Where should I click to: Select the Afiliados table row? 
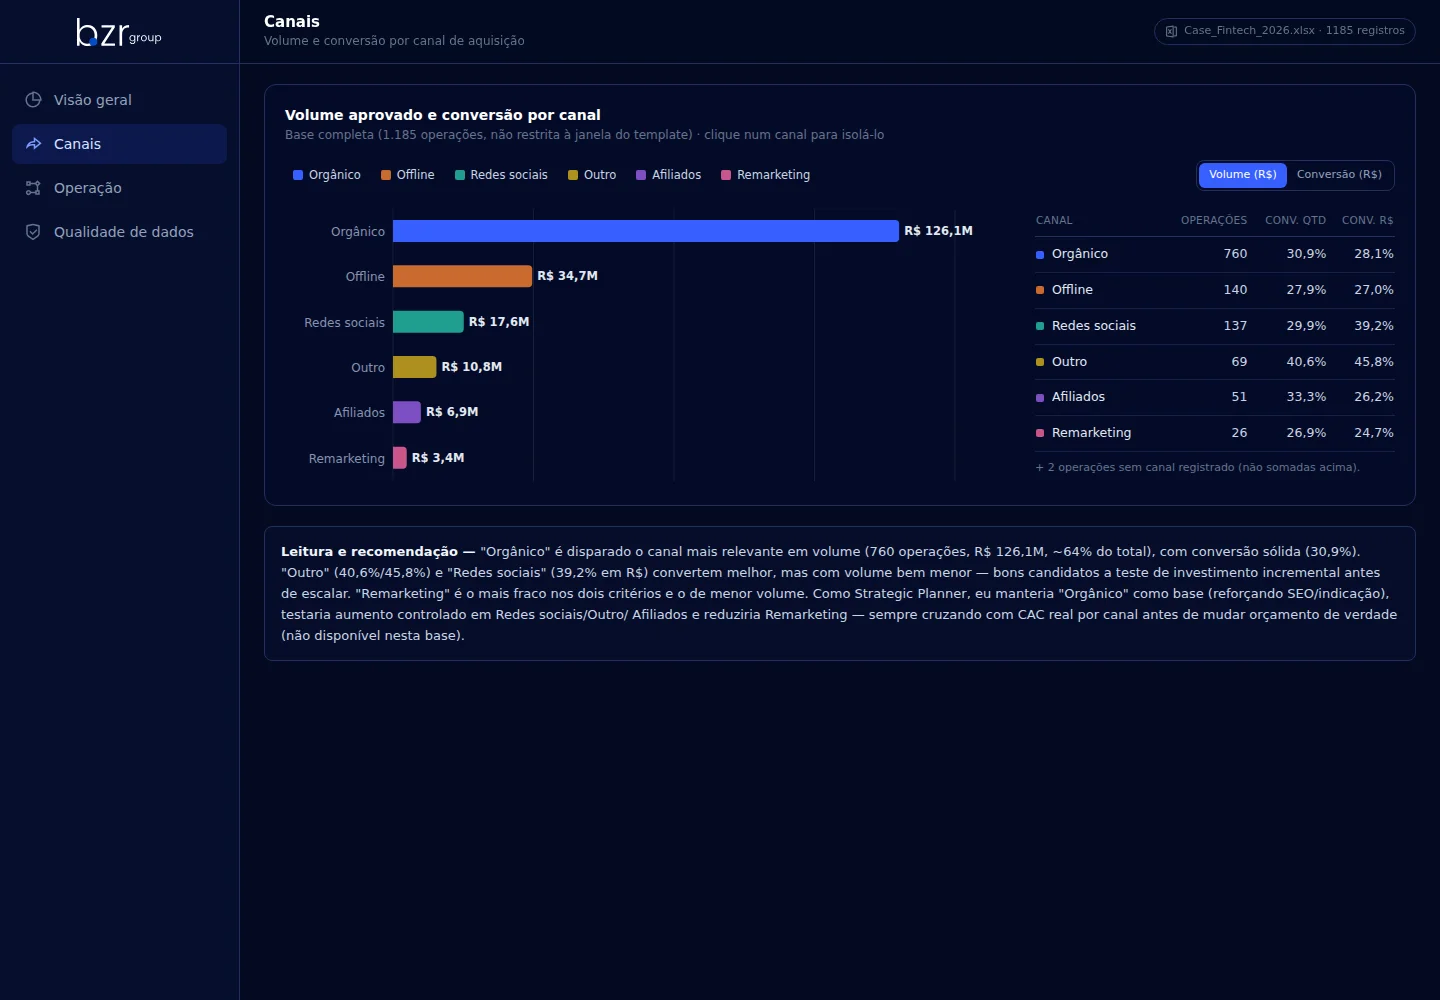pyautogui.click(x=1215, y=397)
